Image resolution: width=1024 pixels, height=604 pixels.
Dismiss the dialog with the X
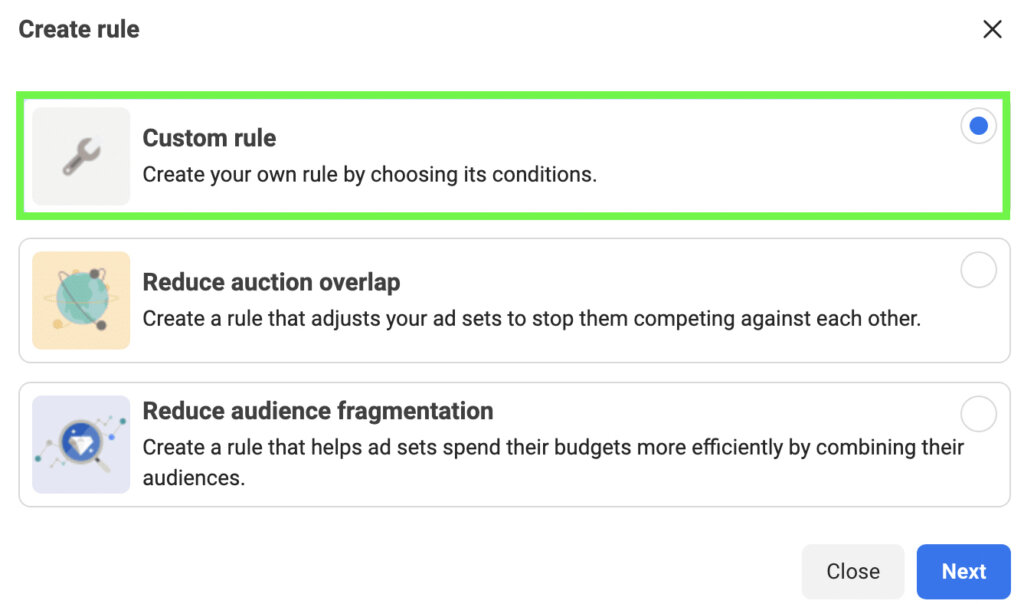point(992,29)
